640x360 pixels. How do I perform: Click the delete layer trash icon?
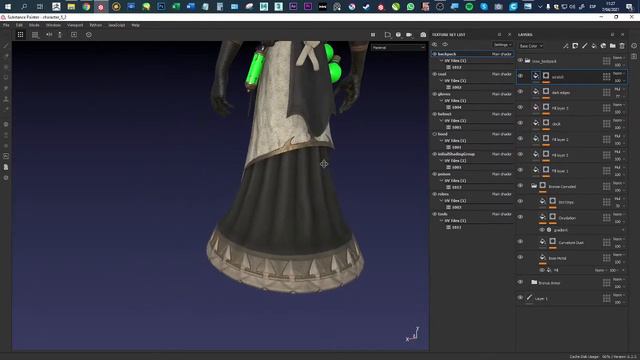point(622,46)
